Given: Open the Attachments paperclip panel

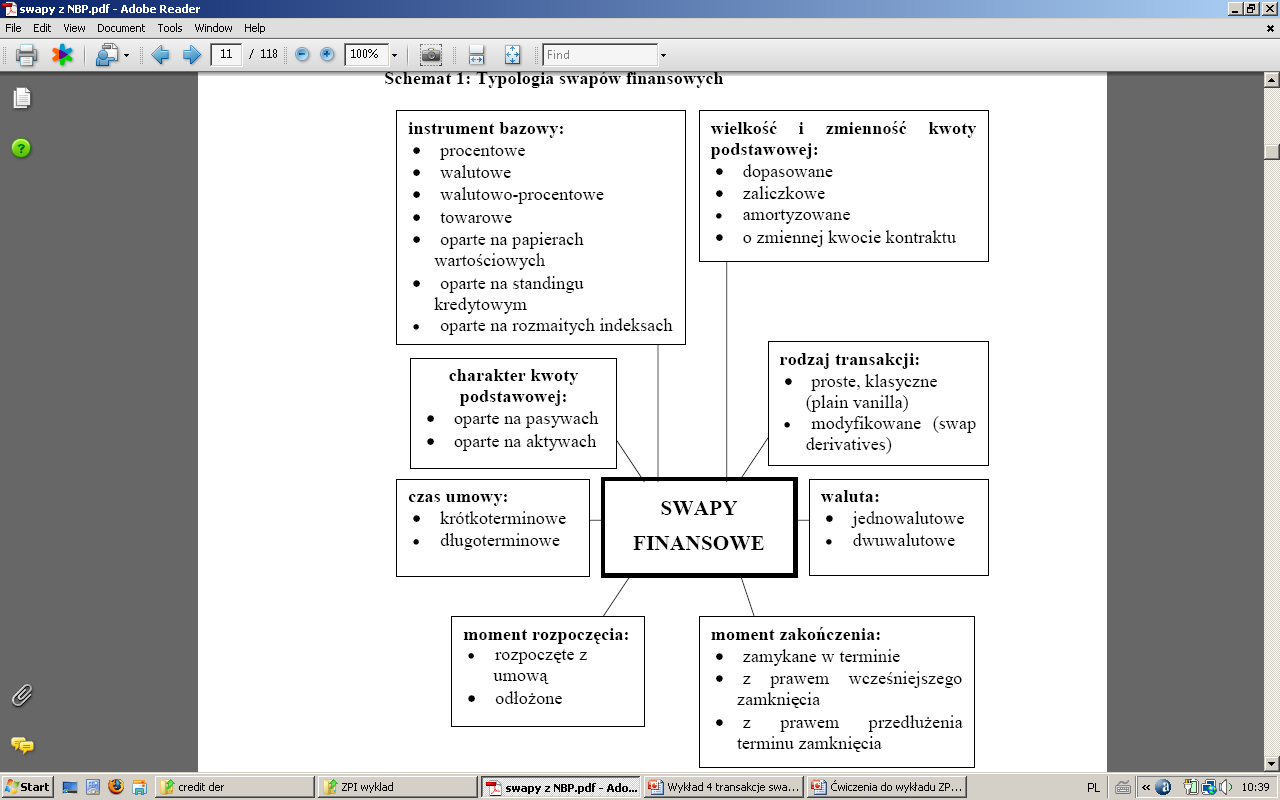Looking at the screenshot, I should [21, 696].
